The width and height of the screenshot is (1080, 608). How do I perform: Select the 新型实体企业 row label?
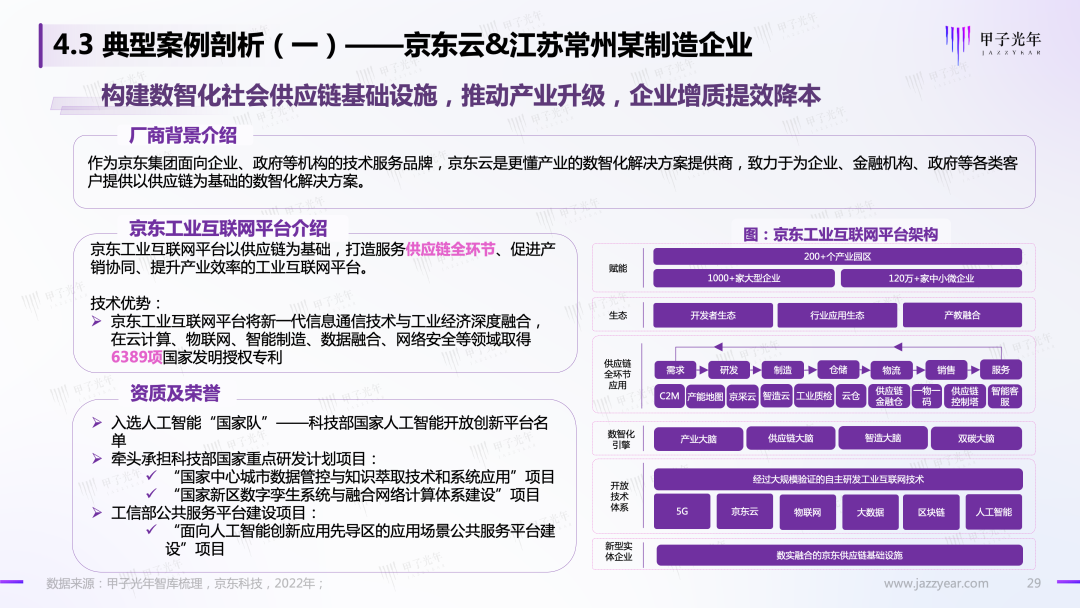pos(619,552)
